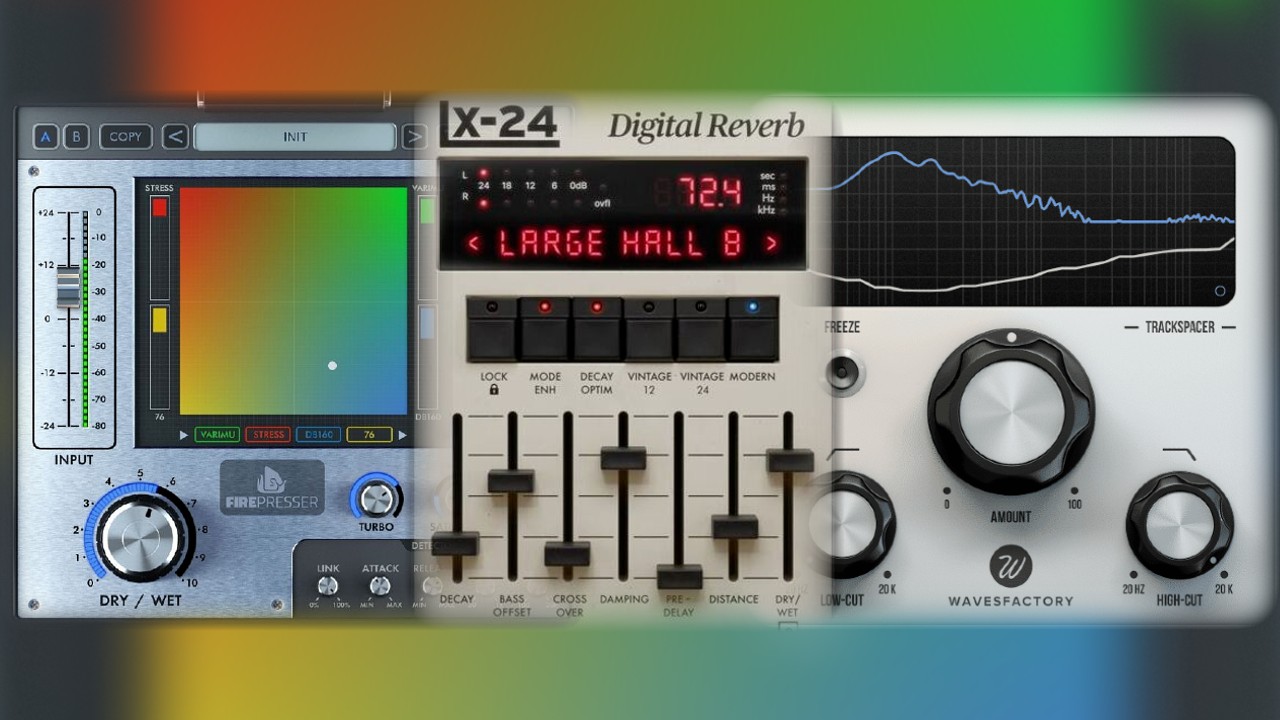Screen dimensions: 1280x720
Task: Click the DECAY slider handle
Action: (456, 544)
